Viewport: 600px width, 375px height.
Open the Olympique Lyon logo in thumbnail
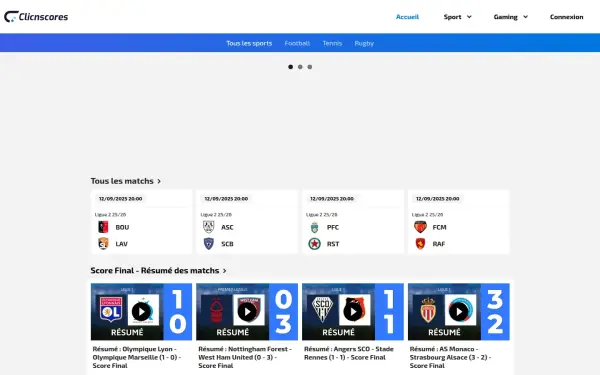click(x=111, y=310)
